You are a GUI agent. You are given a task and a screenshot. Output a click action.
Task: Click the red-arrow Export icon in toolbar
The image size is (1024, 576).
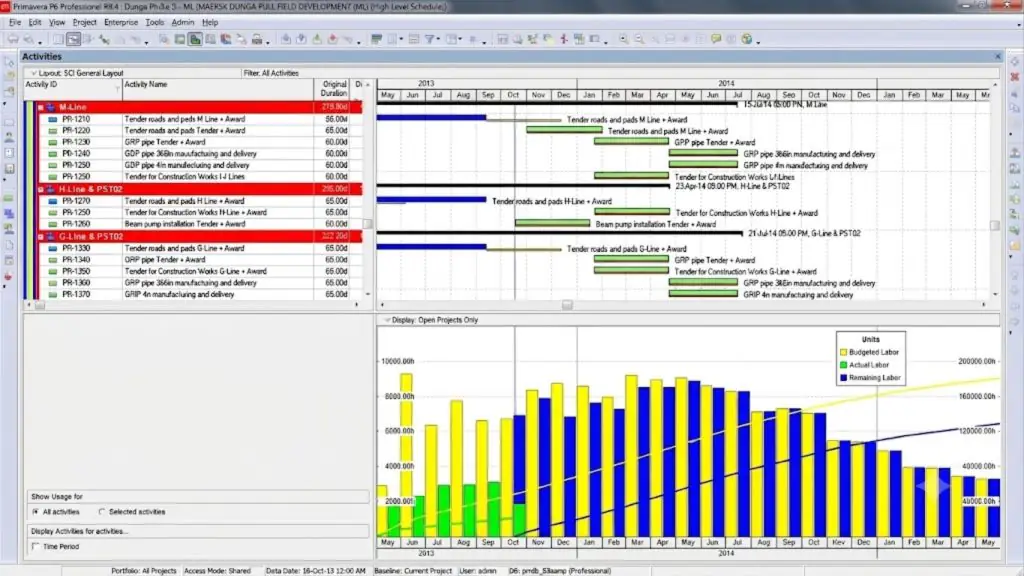[x=332, y=39]
